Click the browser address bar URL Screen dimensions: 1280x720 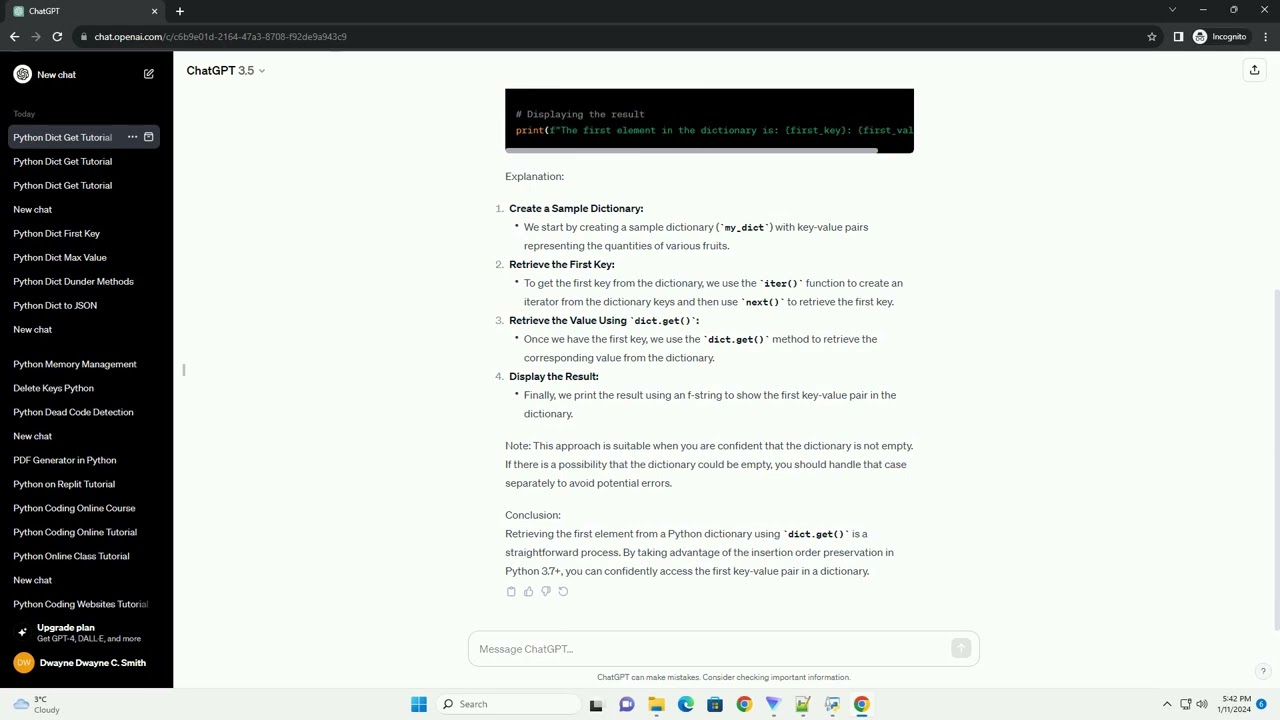[x=220, y=37]
